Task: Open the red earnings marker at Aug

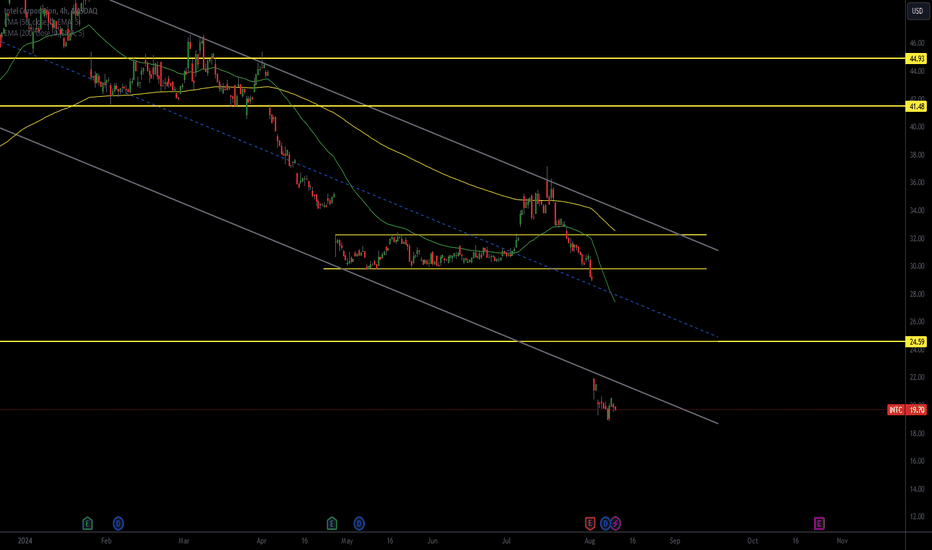Action: coord(590,524)
